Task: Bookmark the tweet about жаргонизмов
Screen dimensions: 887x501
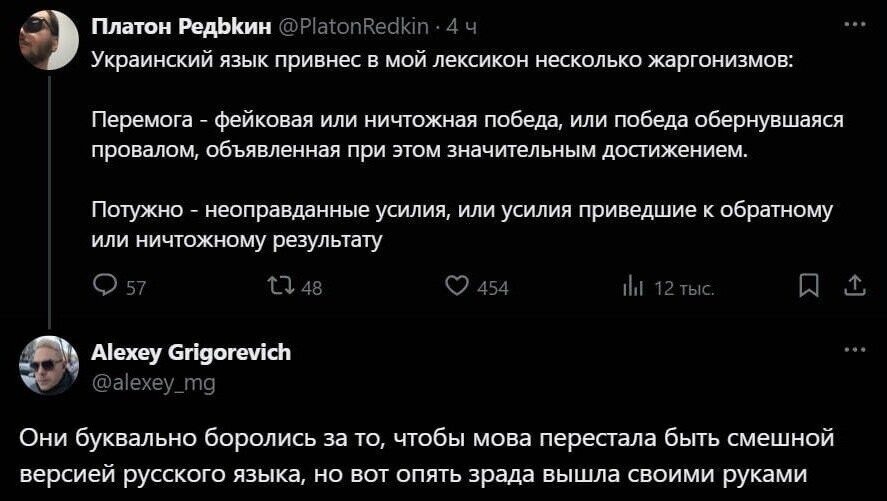Action: (x=809, y=286)
